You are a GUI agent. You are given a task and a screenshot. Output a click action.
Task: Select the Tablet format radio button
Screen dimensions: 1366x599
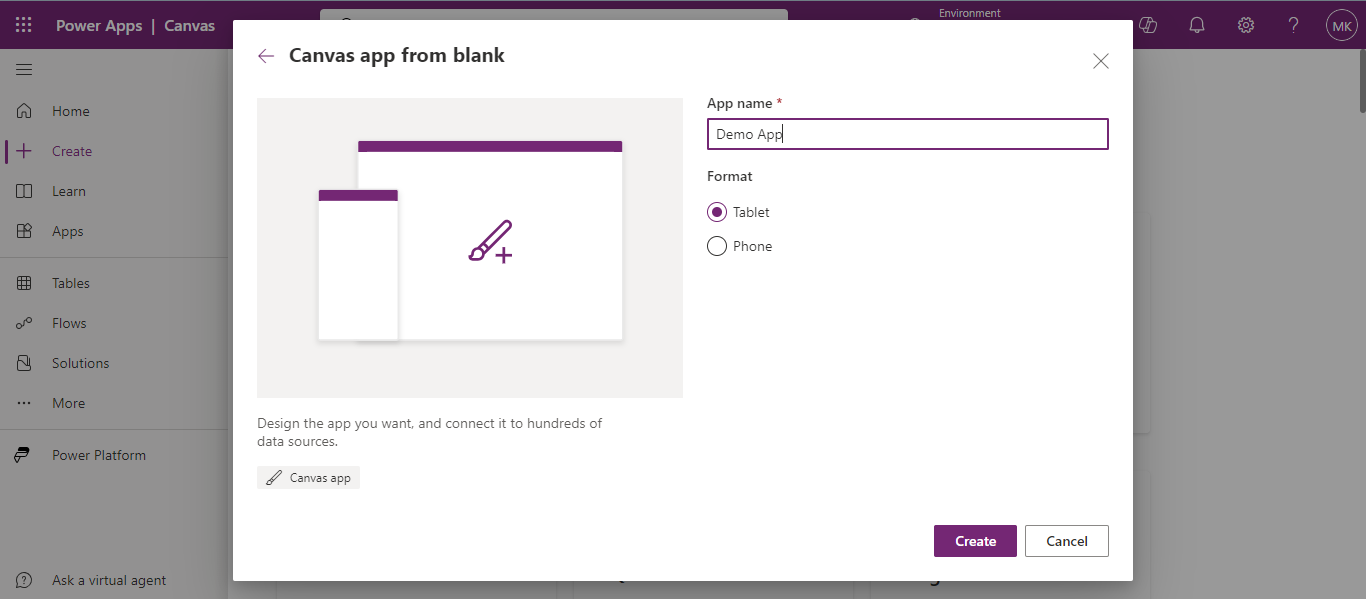717,212
